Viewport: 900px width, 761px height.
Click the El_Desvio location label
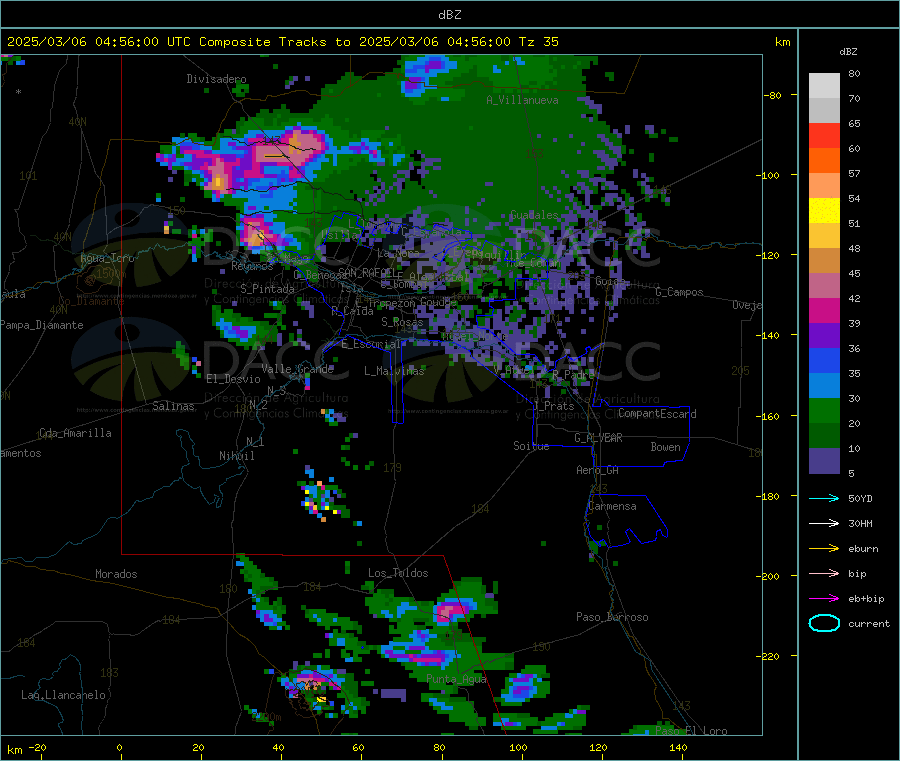tap(233, 379)
